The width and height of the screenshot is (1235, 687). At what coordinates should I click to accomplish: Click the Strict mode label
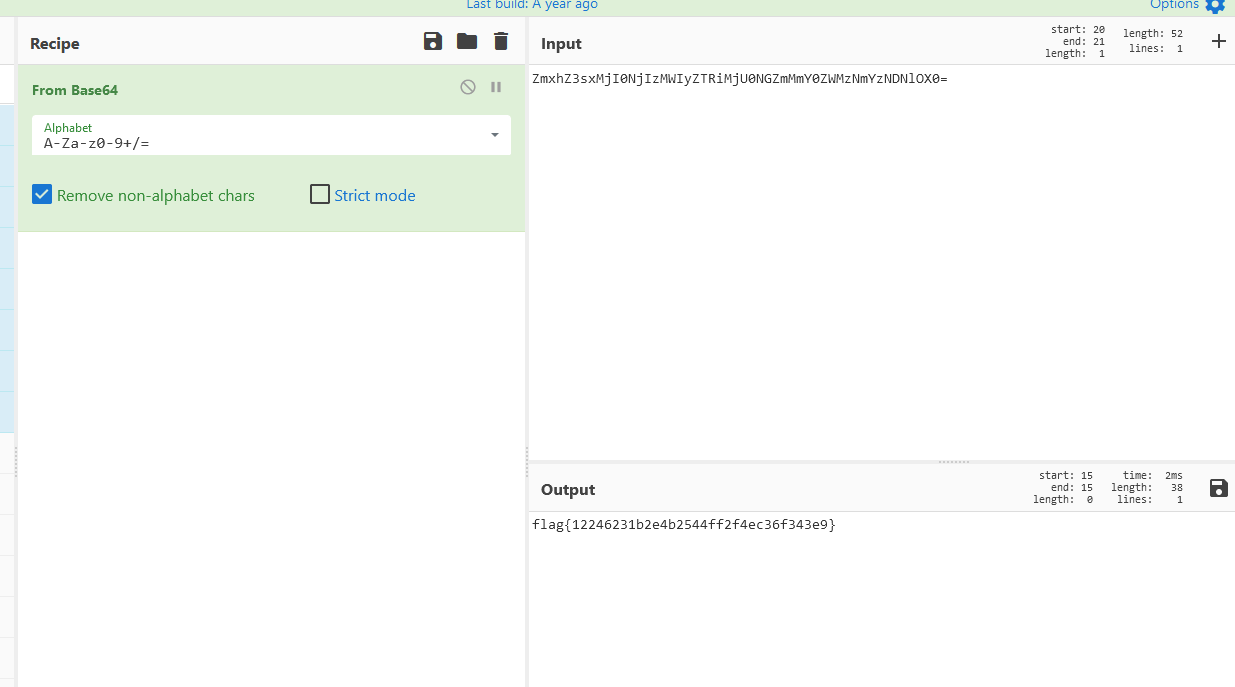[x=375, y=196]
